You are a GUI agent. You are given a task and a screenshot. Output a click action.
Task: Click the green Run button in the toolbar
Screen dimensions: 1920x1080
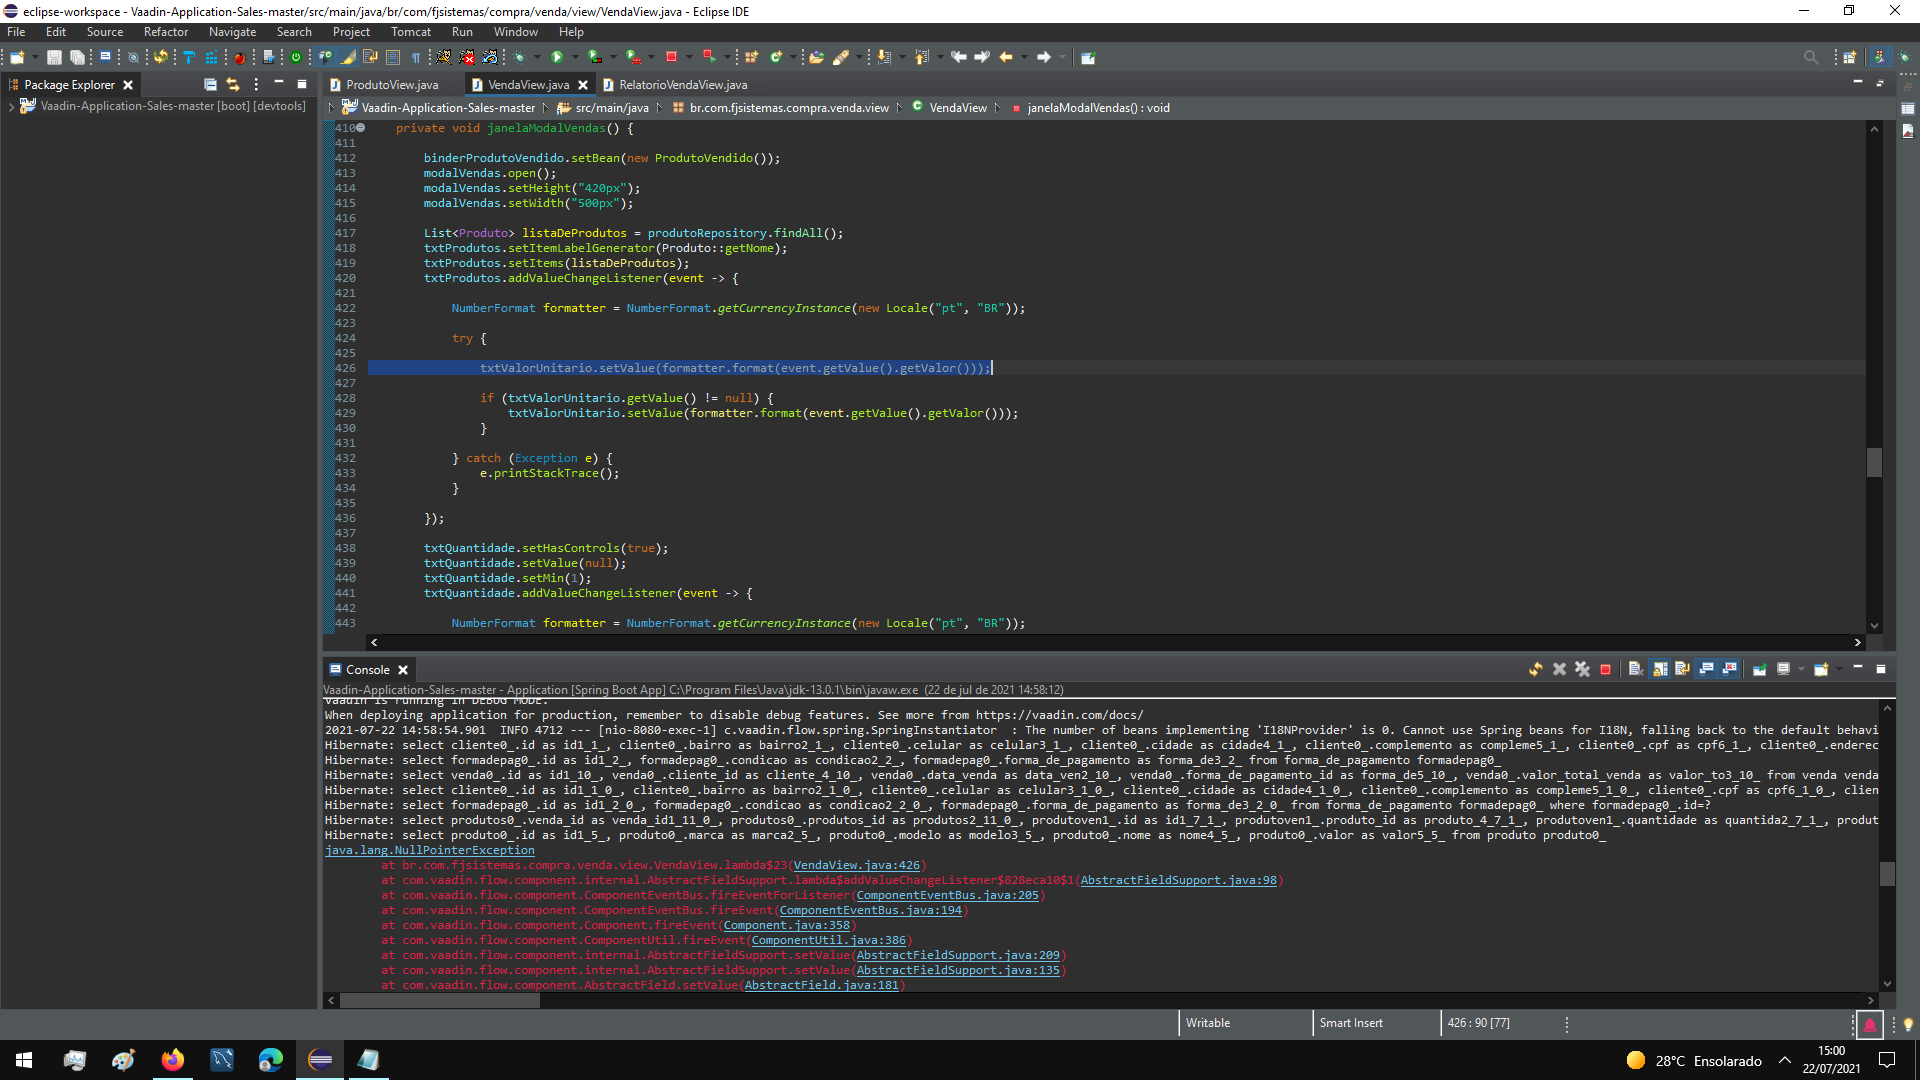[x=557, y=58]
